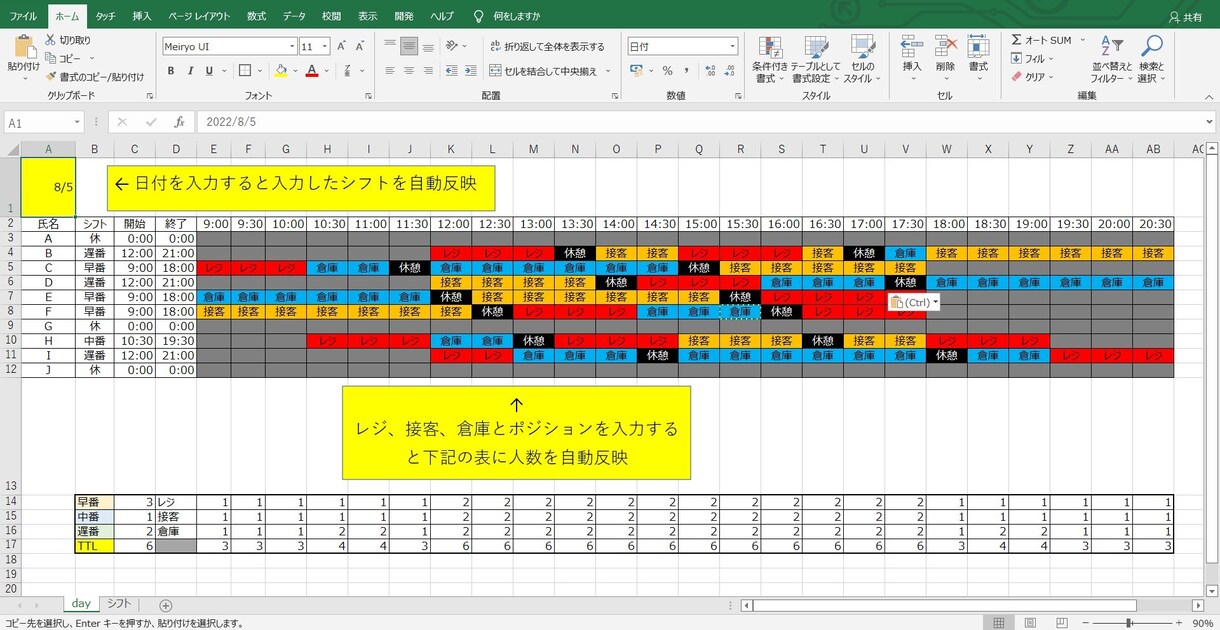
Task: Switch to the シフト sheet tab
Action: 119,604
